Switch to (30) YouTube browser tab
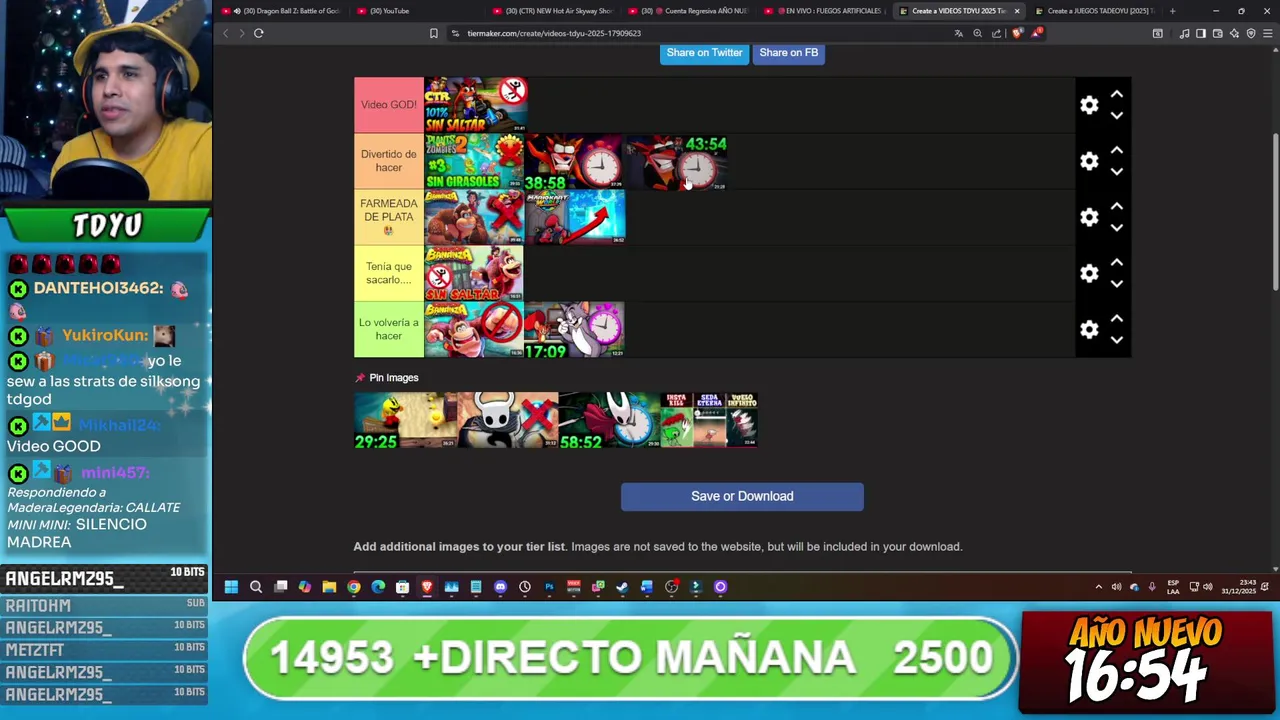The width and height of the screenshot is (1280, 720). [x=415, y=11]
